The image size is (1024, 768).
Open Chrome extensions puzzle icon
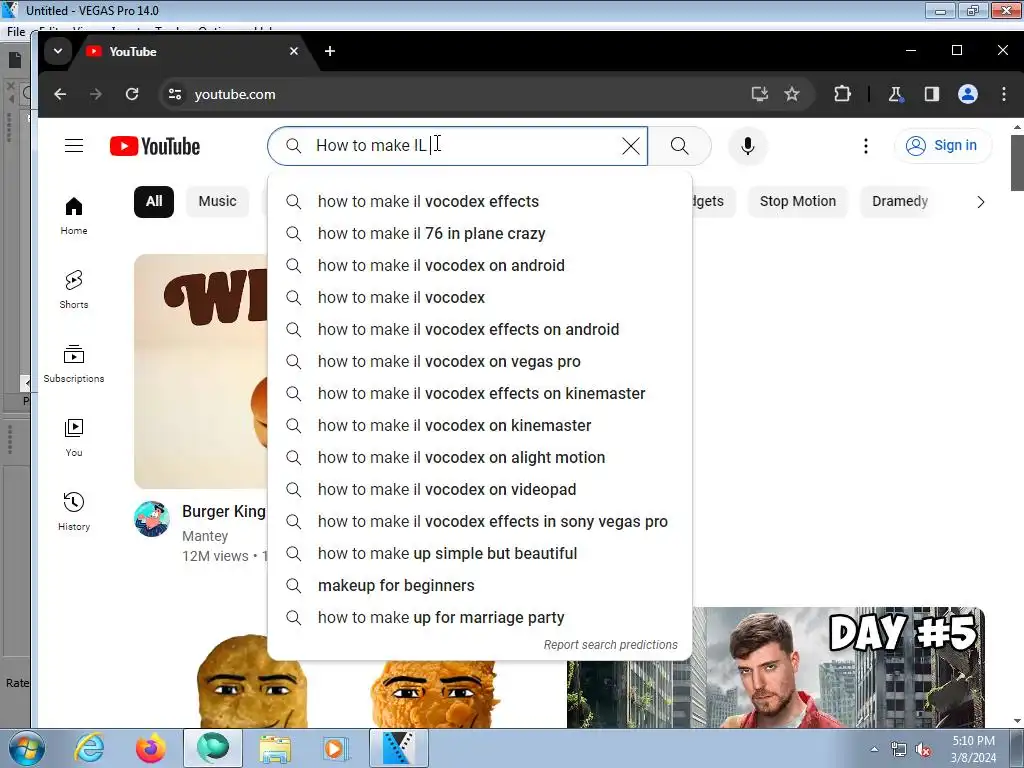coord(842,94)
